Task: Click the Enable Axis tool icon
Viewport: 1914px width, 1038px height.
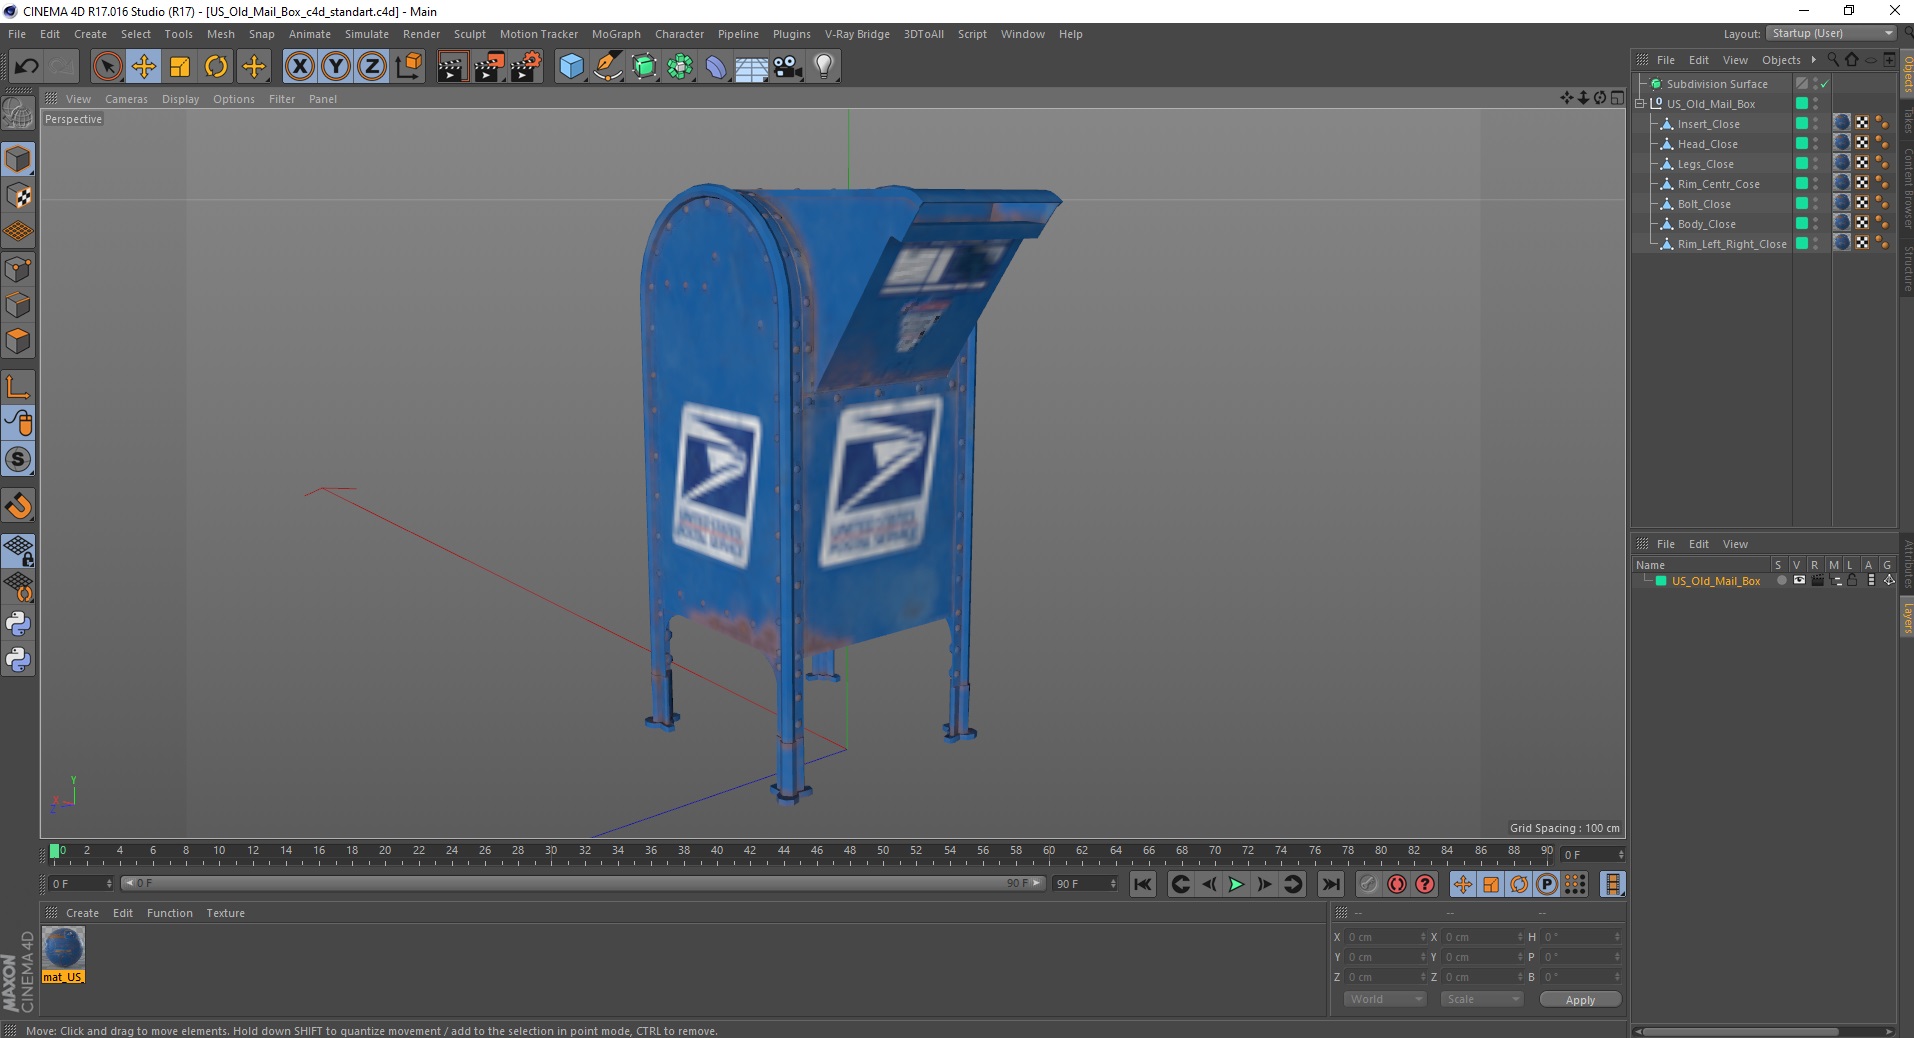Action: coord(18,387)
